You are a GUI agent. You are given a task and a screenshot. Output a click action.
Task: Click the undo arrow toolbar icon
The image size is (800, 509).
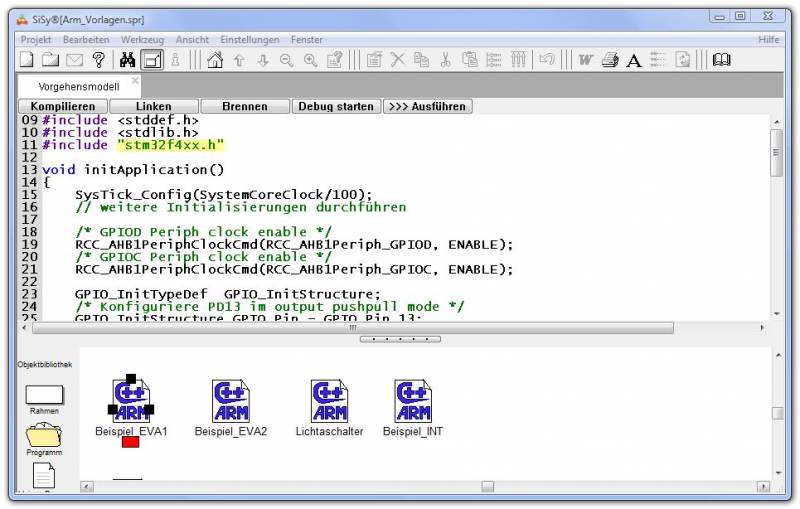[547, 60]
